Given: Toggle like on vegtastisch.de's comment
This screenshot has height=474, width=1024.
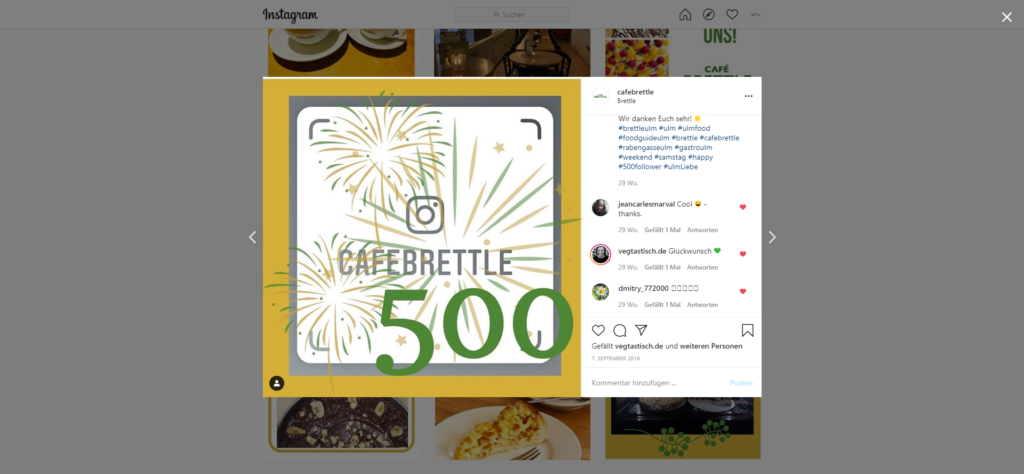Looking at the screenshot, I should click(743, 254).
